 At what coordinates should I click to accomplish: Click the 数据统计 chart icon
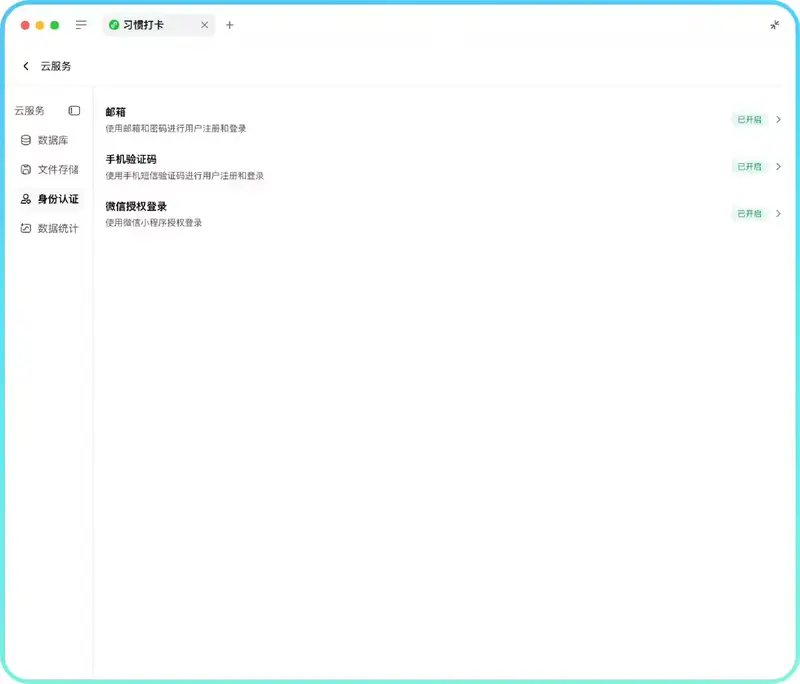tap(26, 229)
